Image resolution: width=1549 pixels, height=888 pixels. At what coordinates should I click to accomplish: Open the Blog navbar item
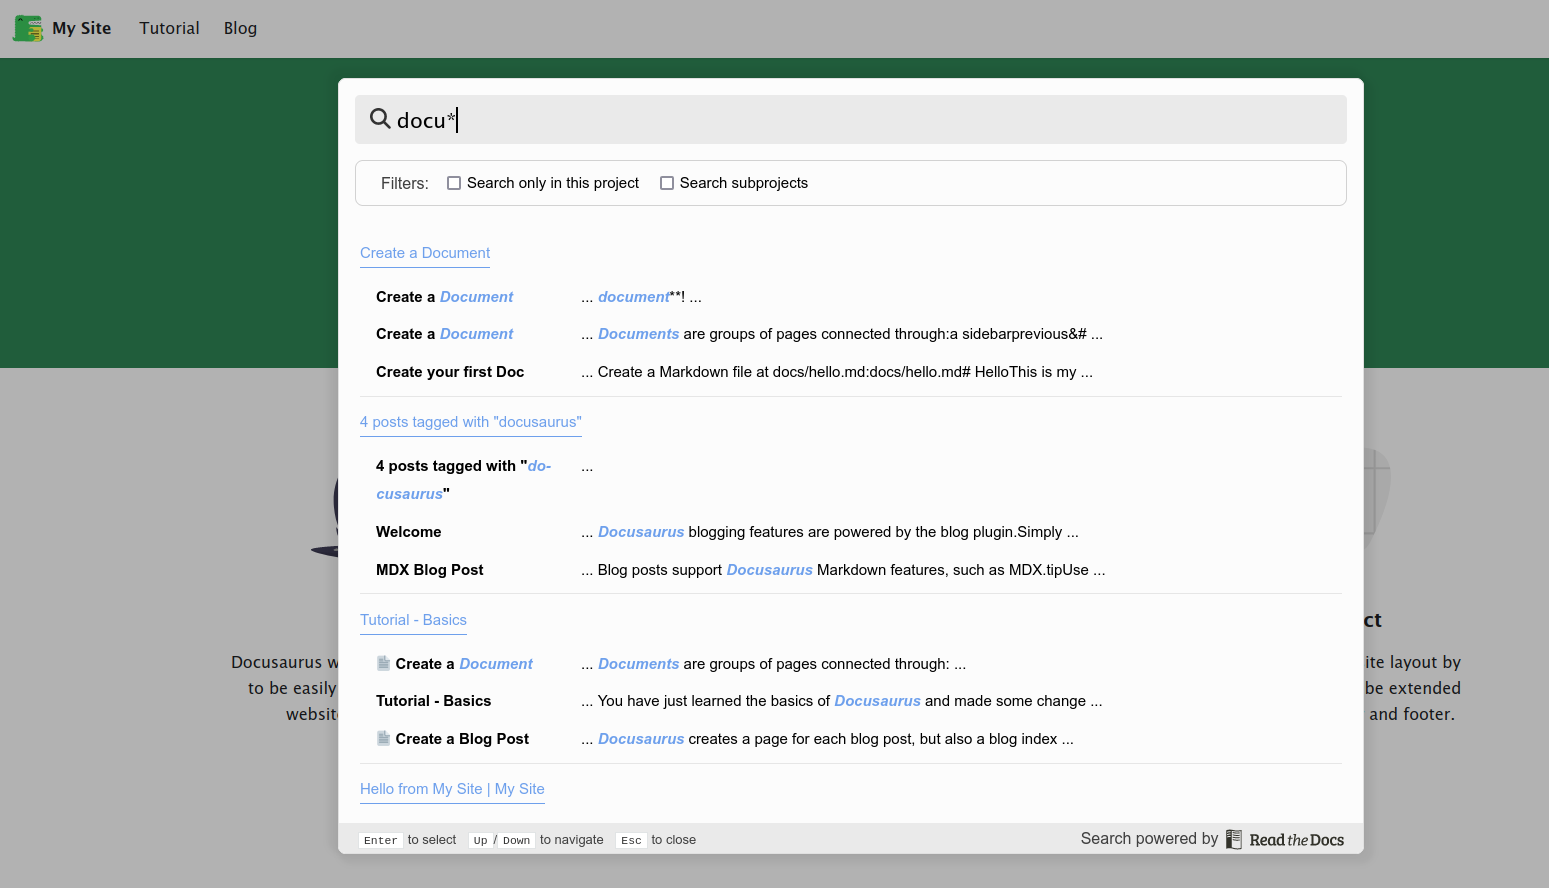(240, 28)
